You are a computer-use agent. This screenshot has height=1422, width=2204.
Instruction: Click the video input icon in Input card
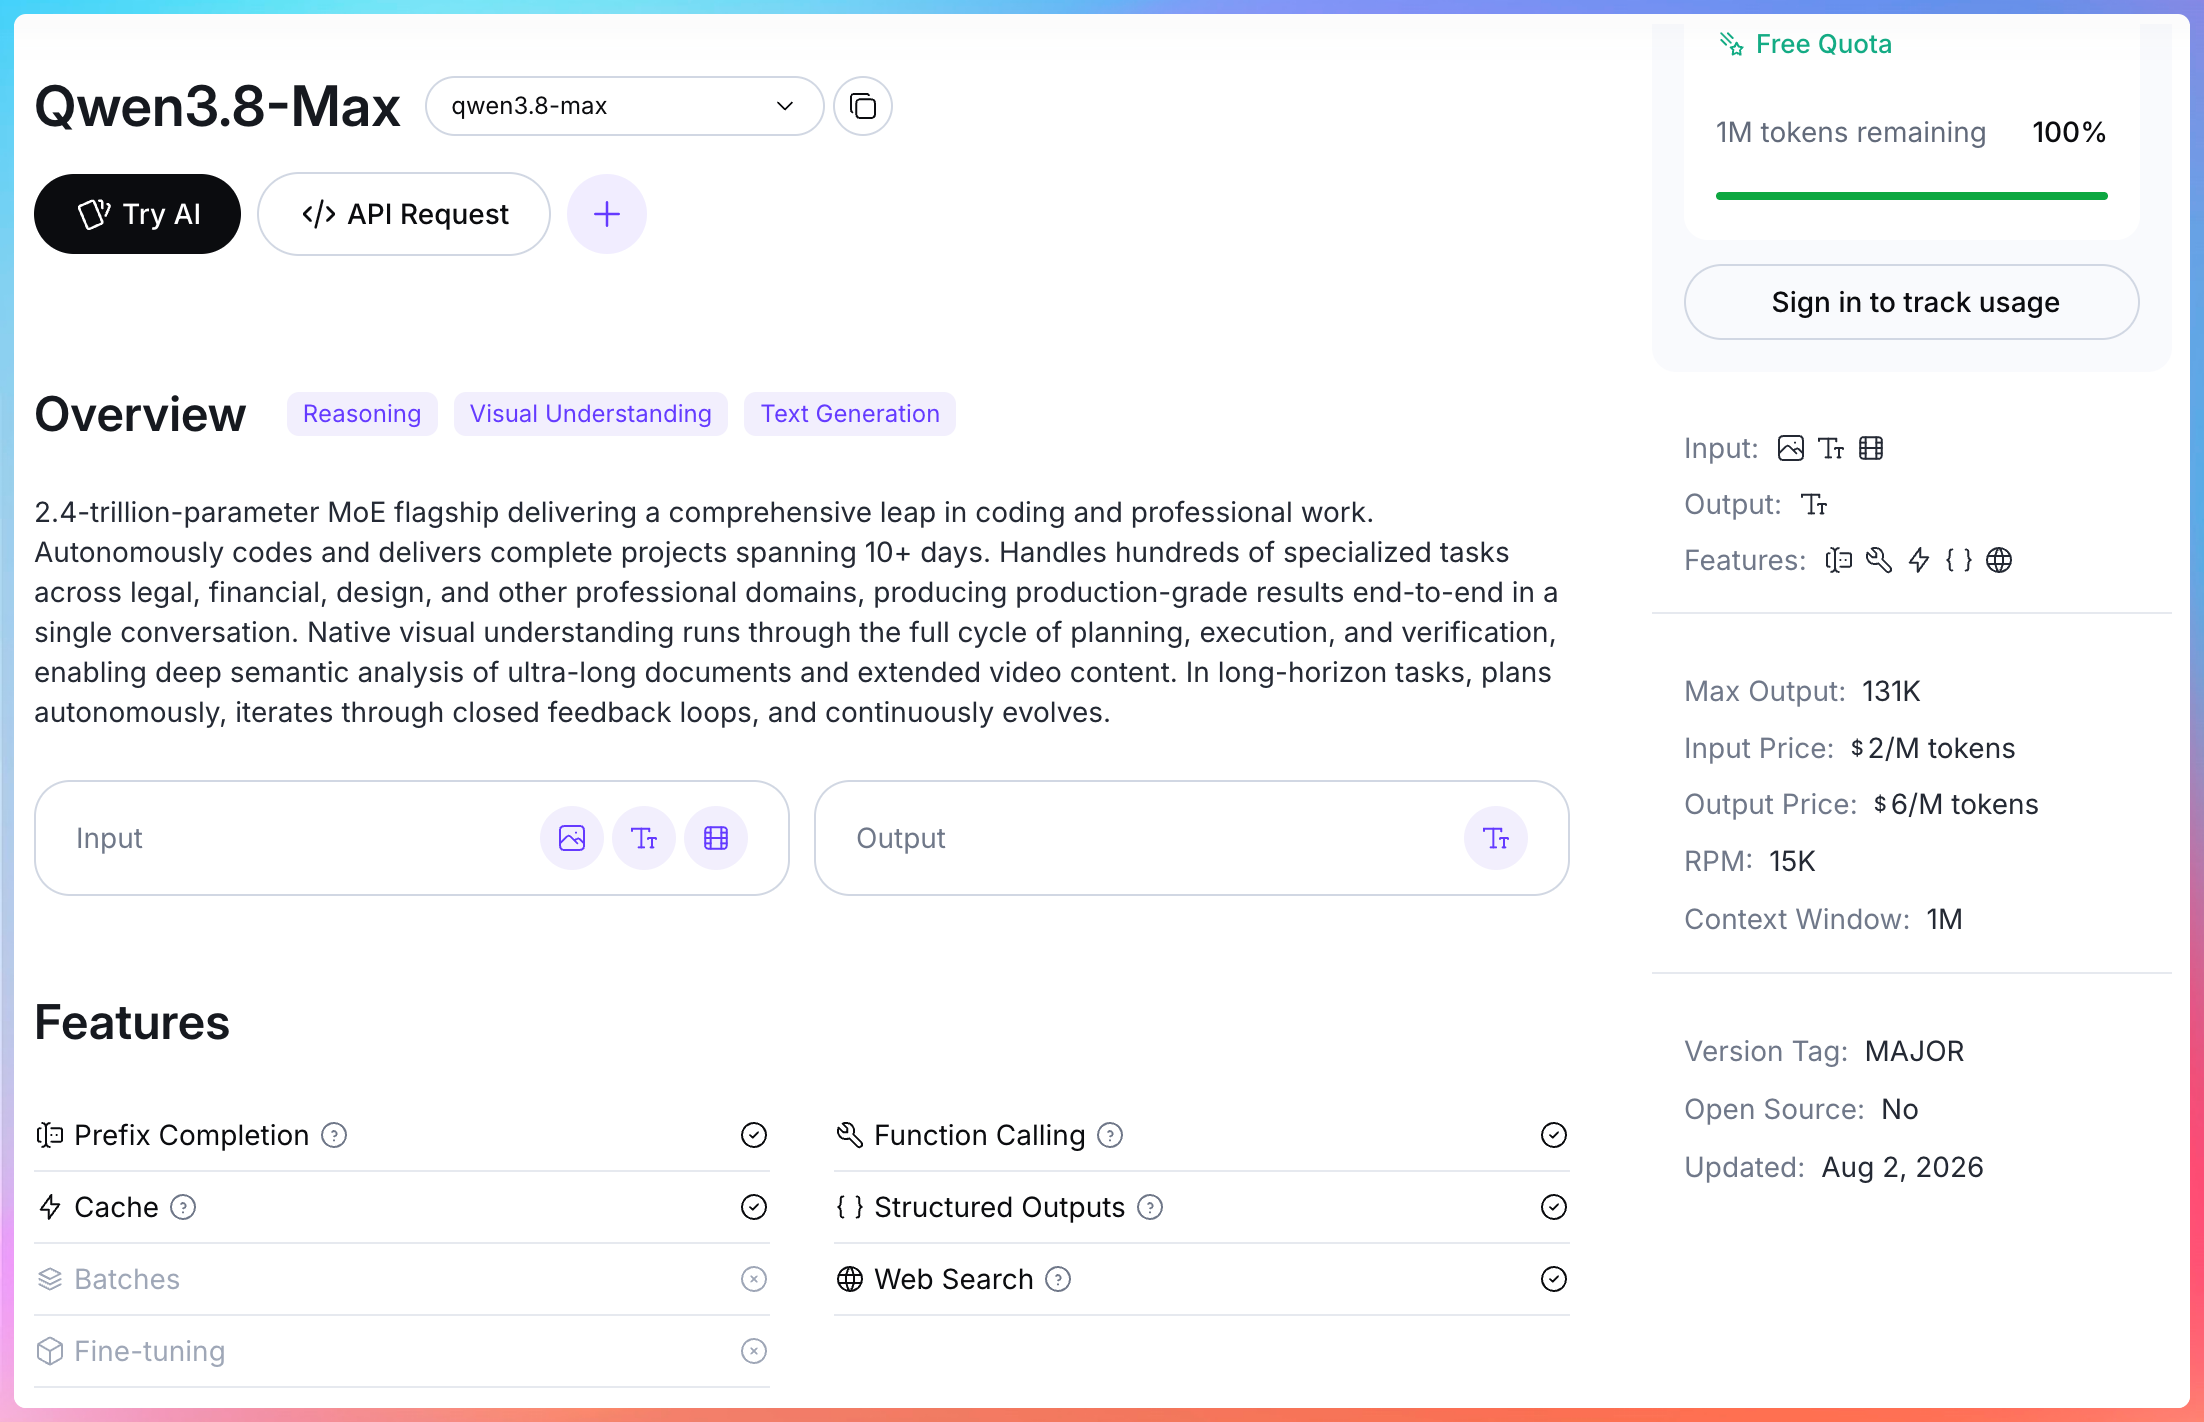point(716,838)
